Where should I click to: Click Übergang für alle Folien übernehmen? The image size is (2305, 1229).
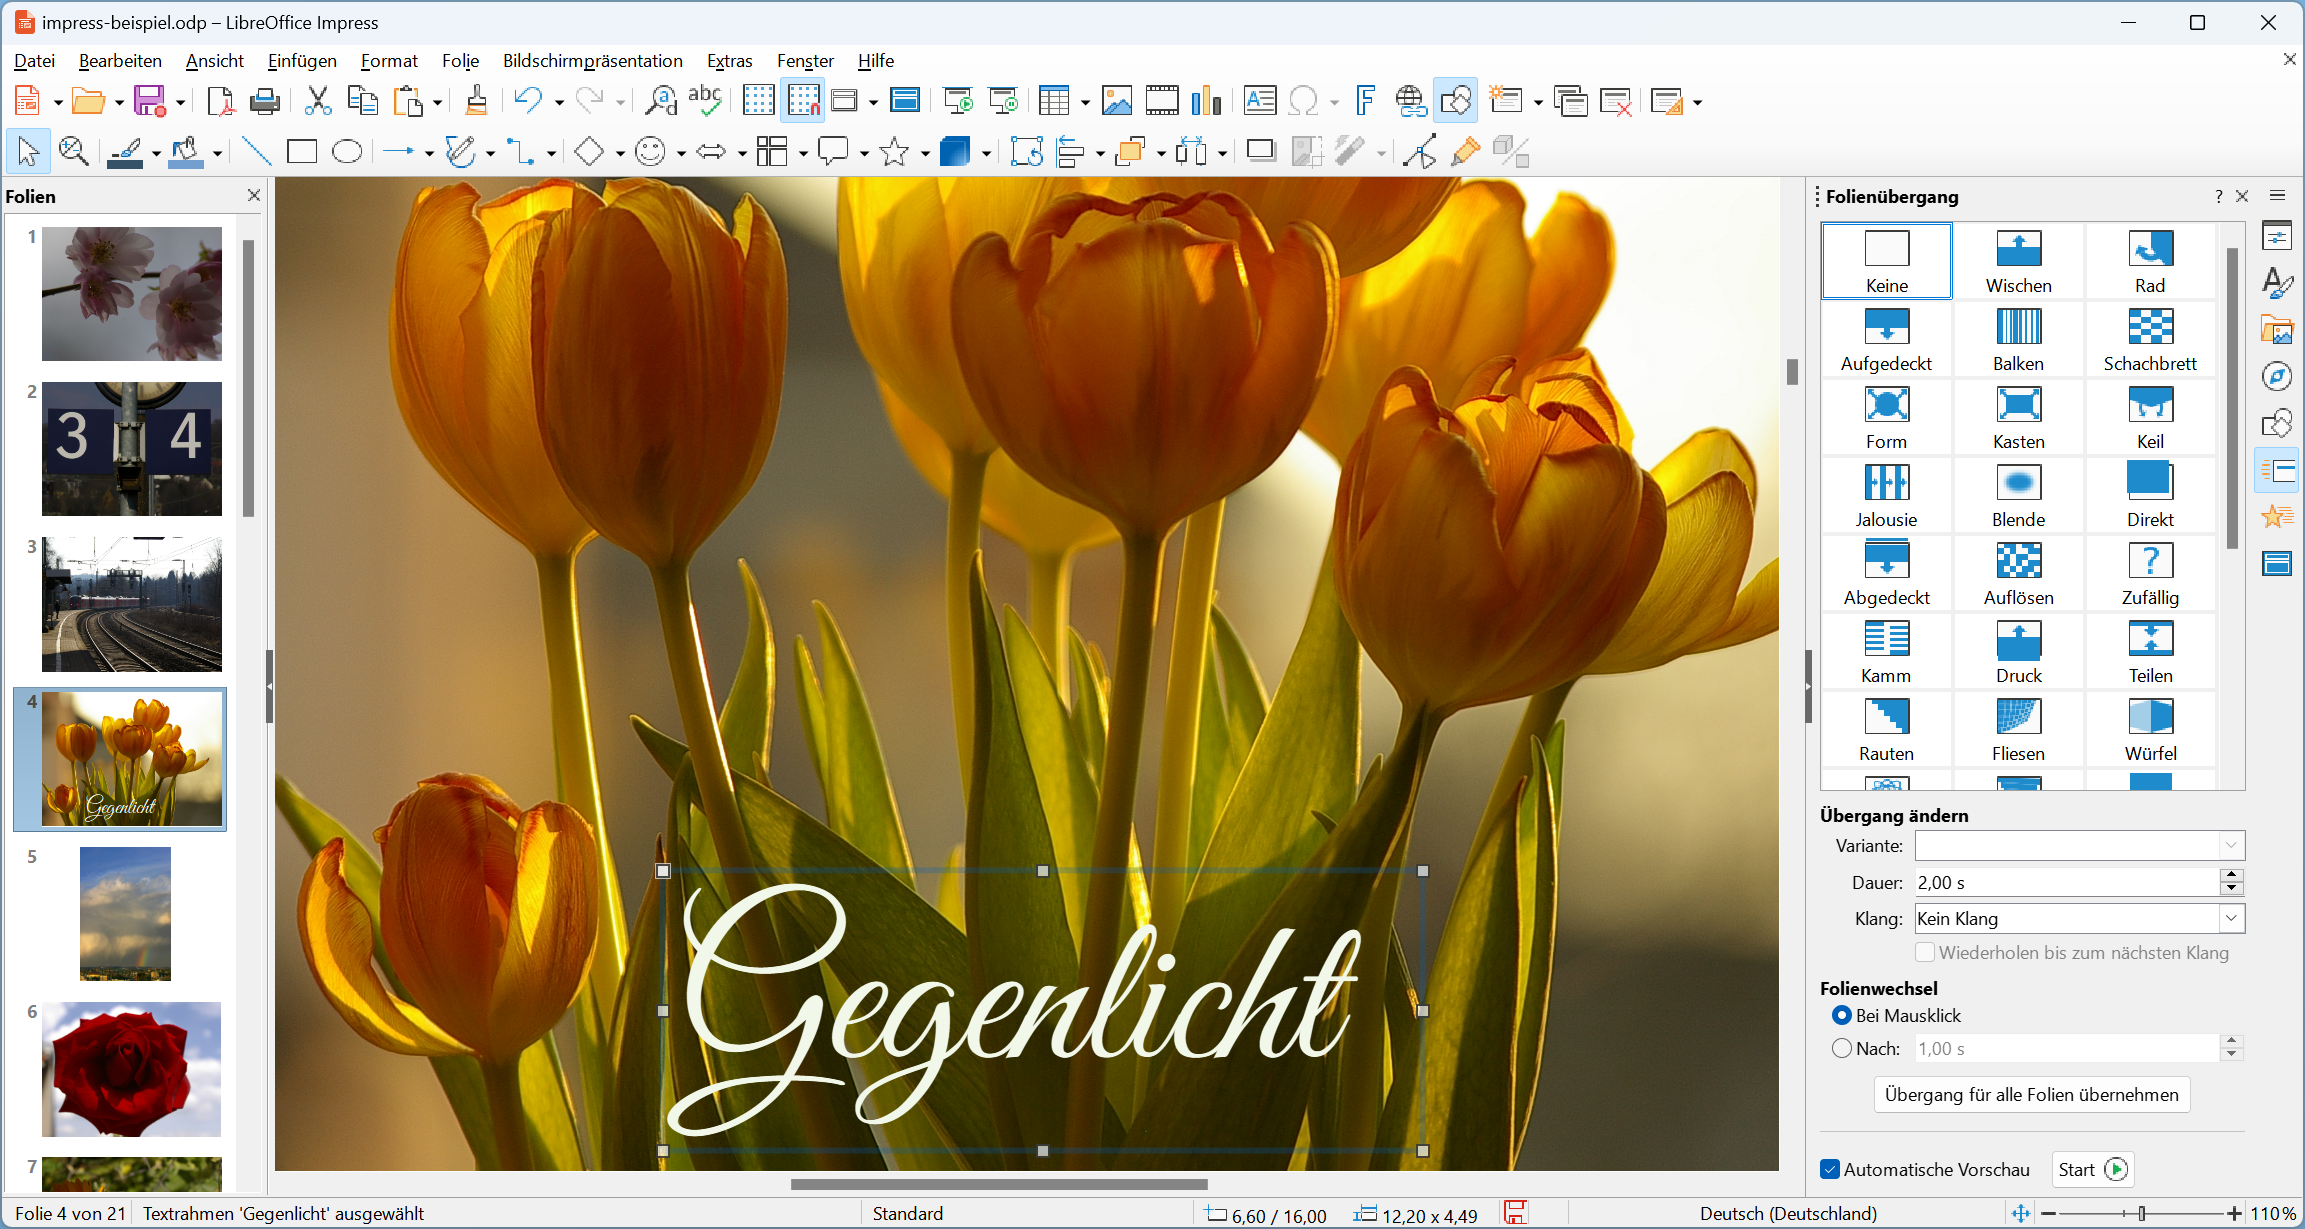pos(2031,1094)
